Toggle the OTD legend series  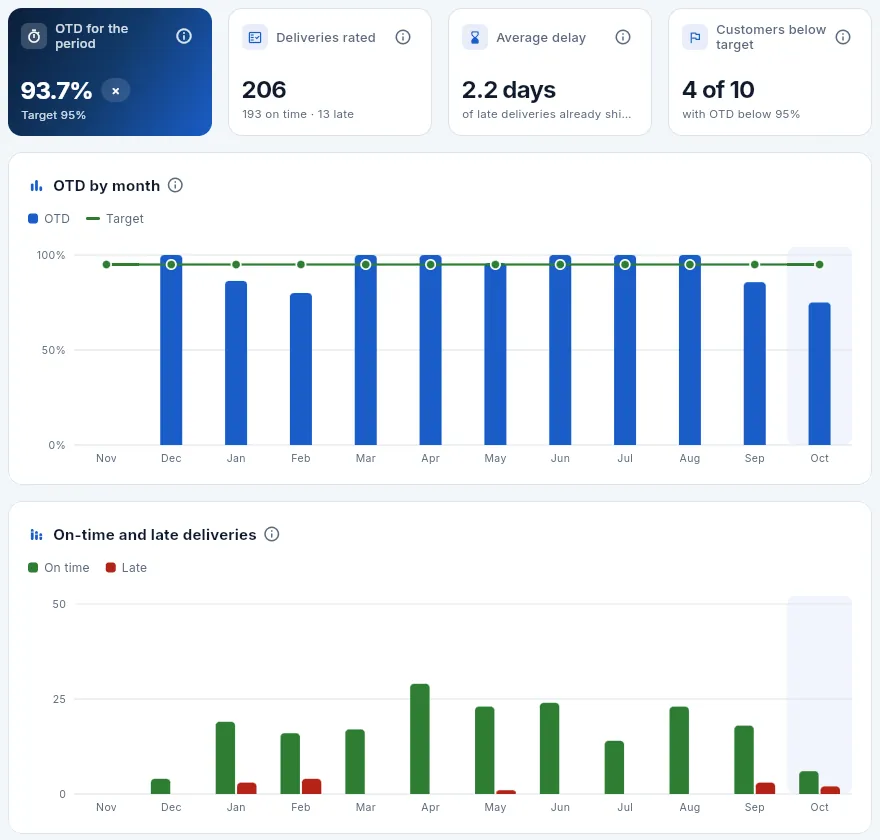click(x=49, y=219)
